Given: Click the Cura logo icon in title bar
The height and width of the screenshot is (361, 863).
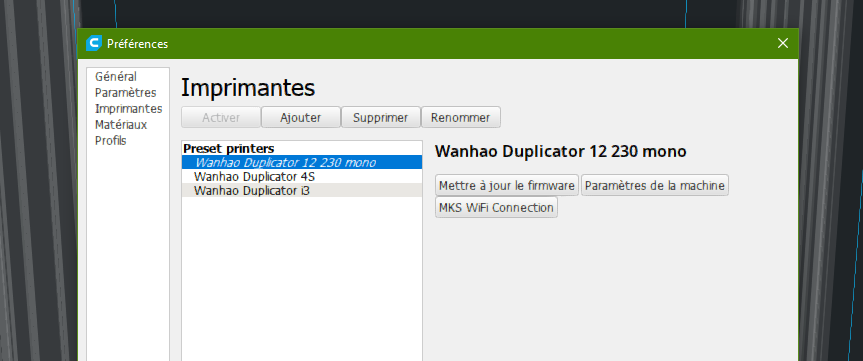Looking at the screenshot, I should coord(94,43).
